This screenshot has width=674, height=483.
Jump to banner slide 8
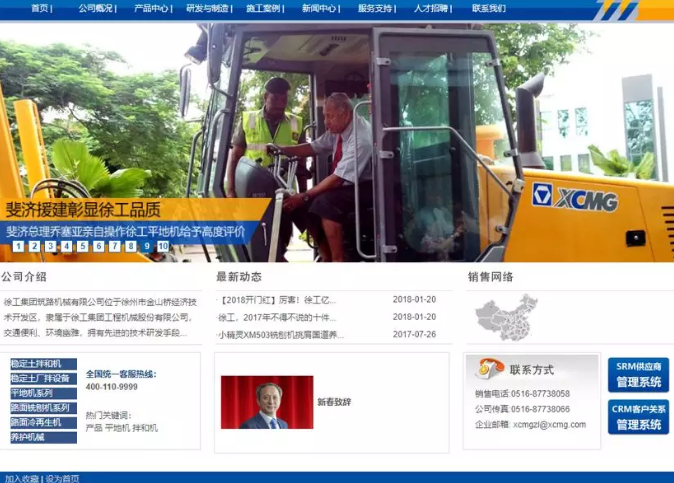pos(131,246)
